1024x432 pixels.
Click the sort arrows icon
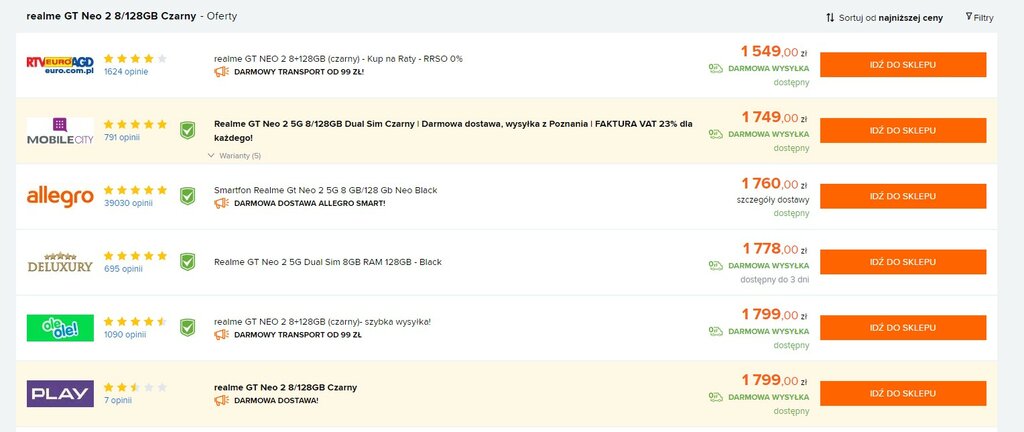[x=830, y=18]
